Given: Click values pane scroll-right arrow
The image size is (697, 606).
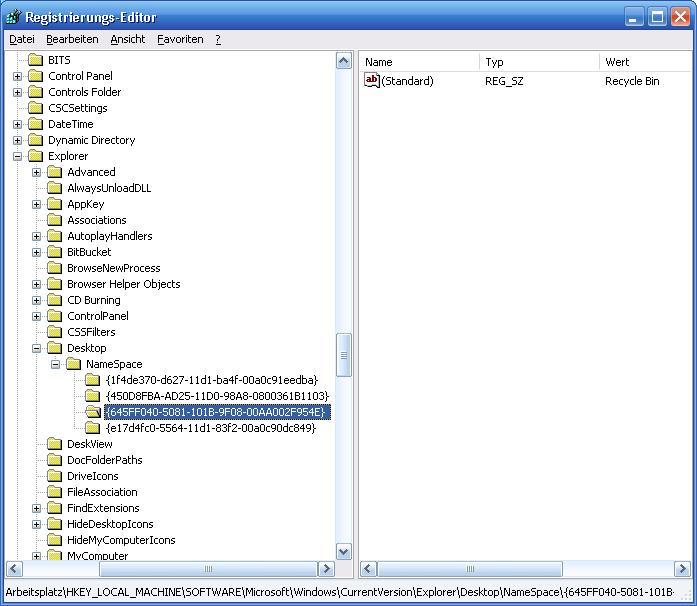Looking at the screenshot, I should (682, 569).
